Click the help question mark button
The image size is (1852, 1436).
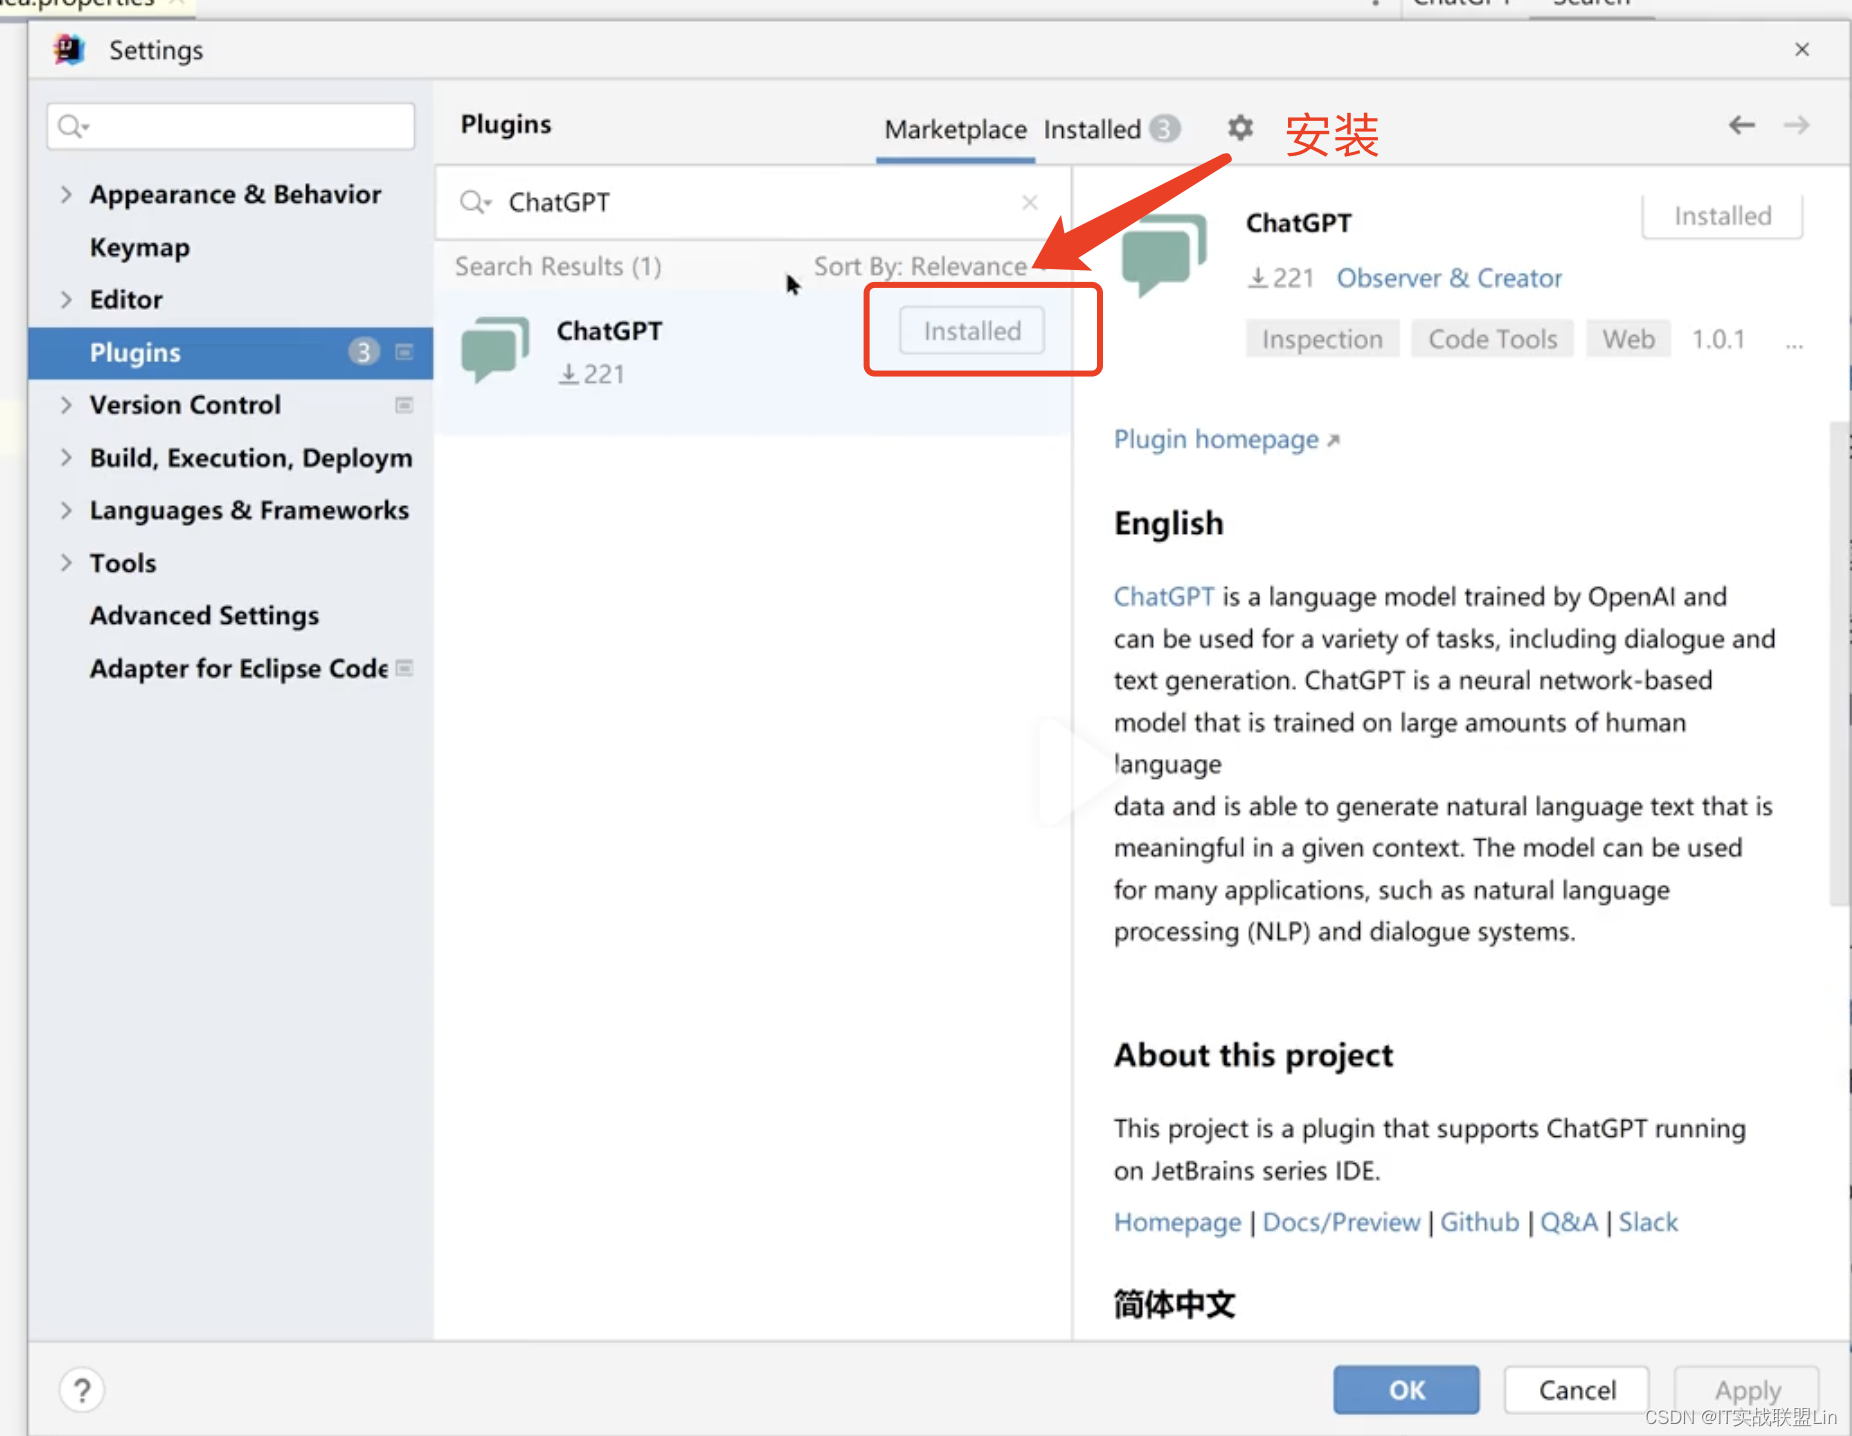click(x=82, y=1390)
